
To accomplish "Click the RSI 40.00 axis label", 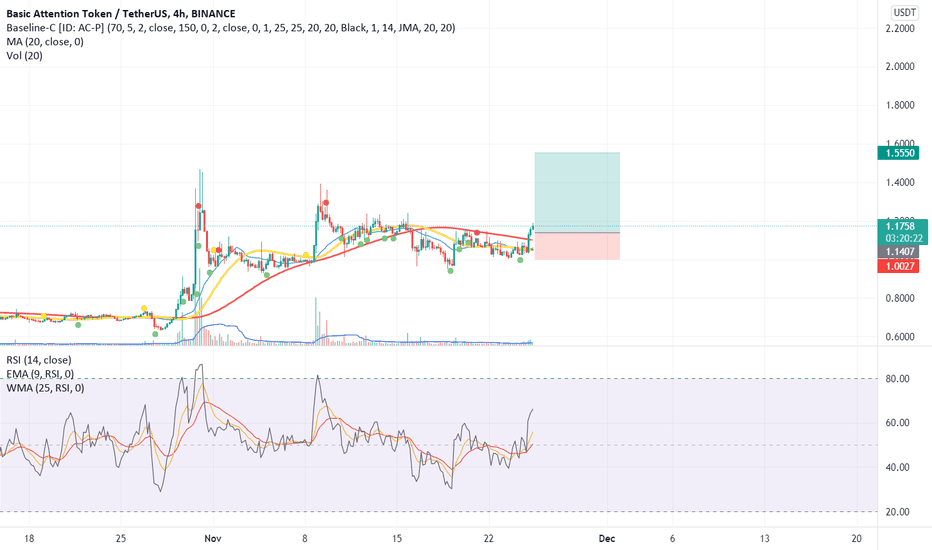I will pyautogui.click(x=898, y=467).
